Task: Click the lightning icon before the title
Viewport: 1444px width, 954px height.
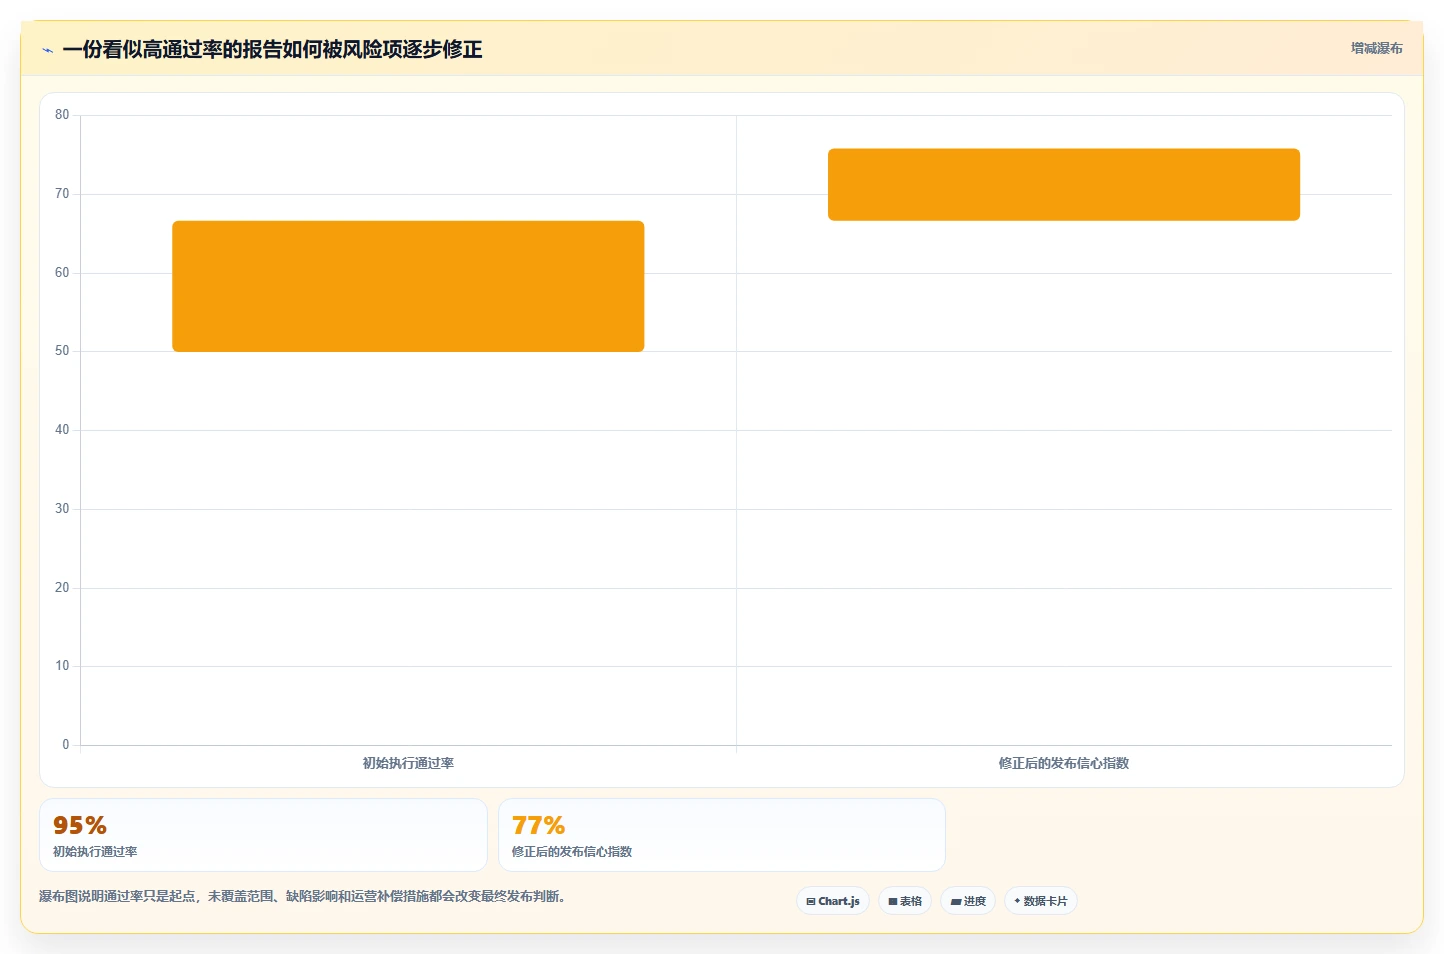Action: pyautogui.click(x=47, y=50)
